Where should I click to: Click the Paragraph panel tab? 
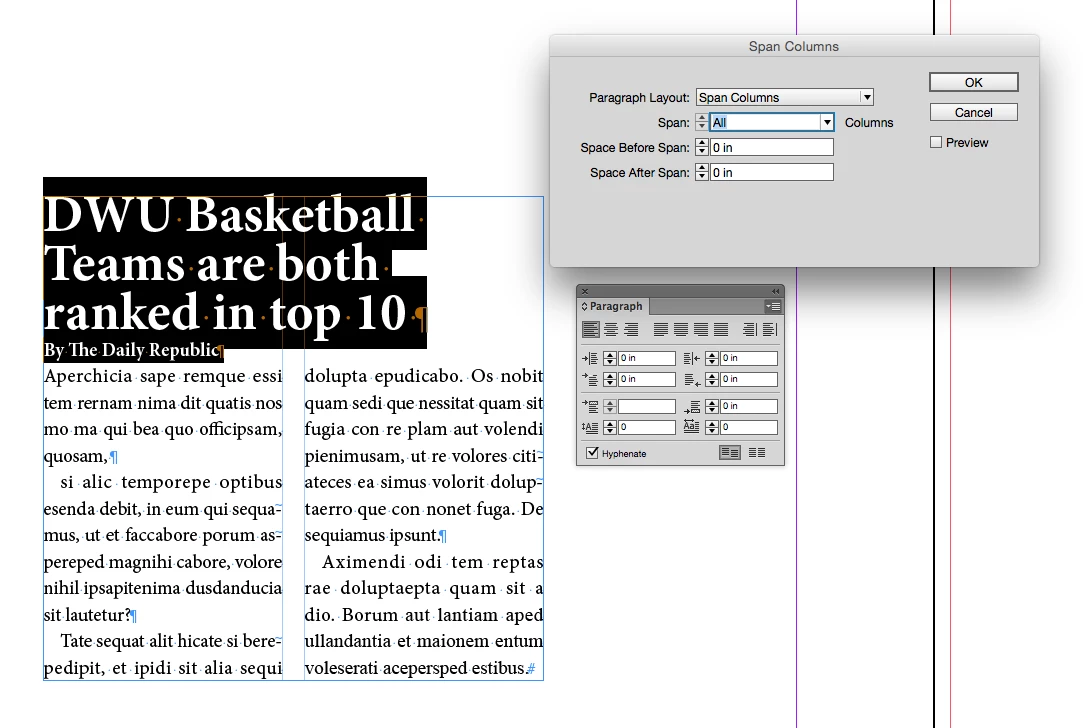tap(615, 306)
